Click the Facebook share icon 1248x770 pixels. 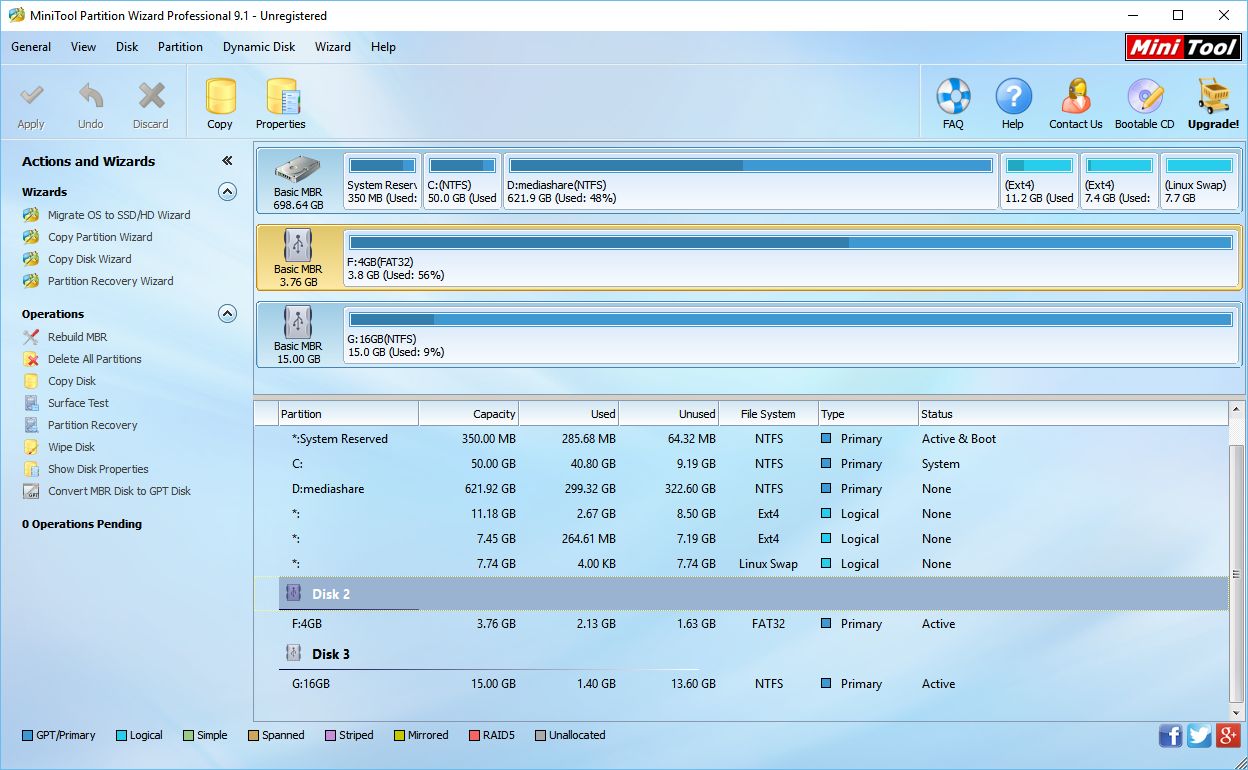coord(1170,736)
